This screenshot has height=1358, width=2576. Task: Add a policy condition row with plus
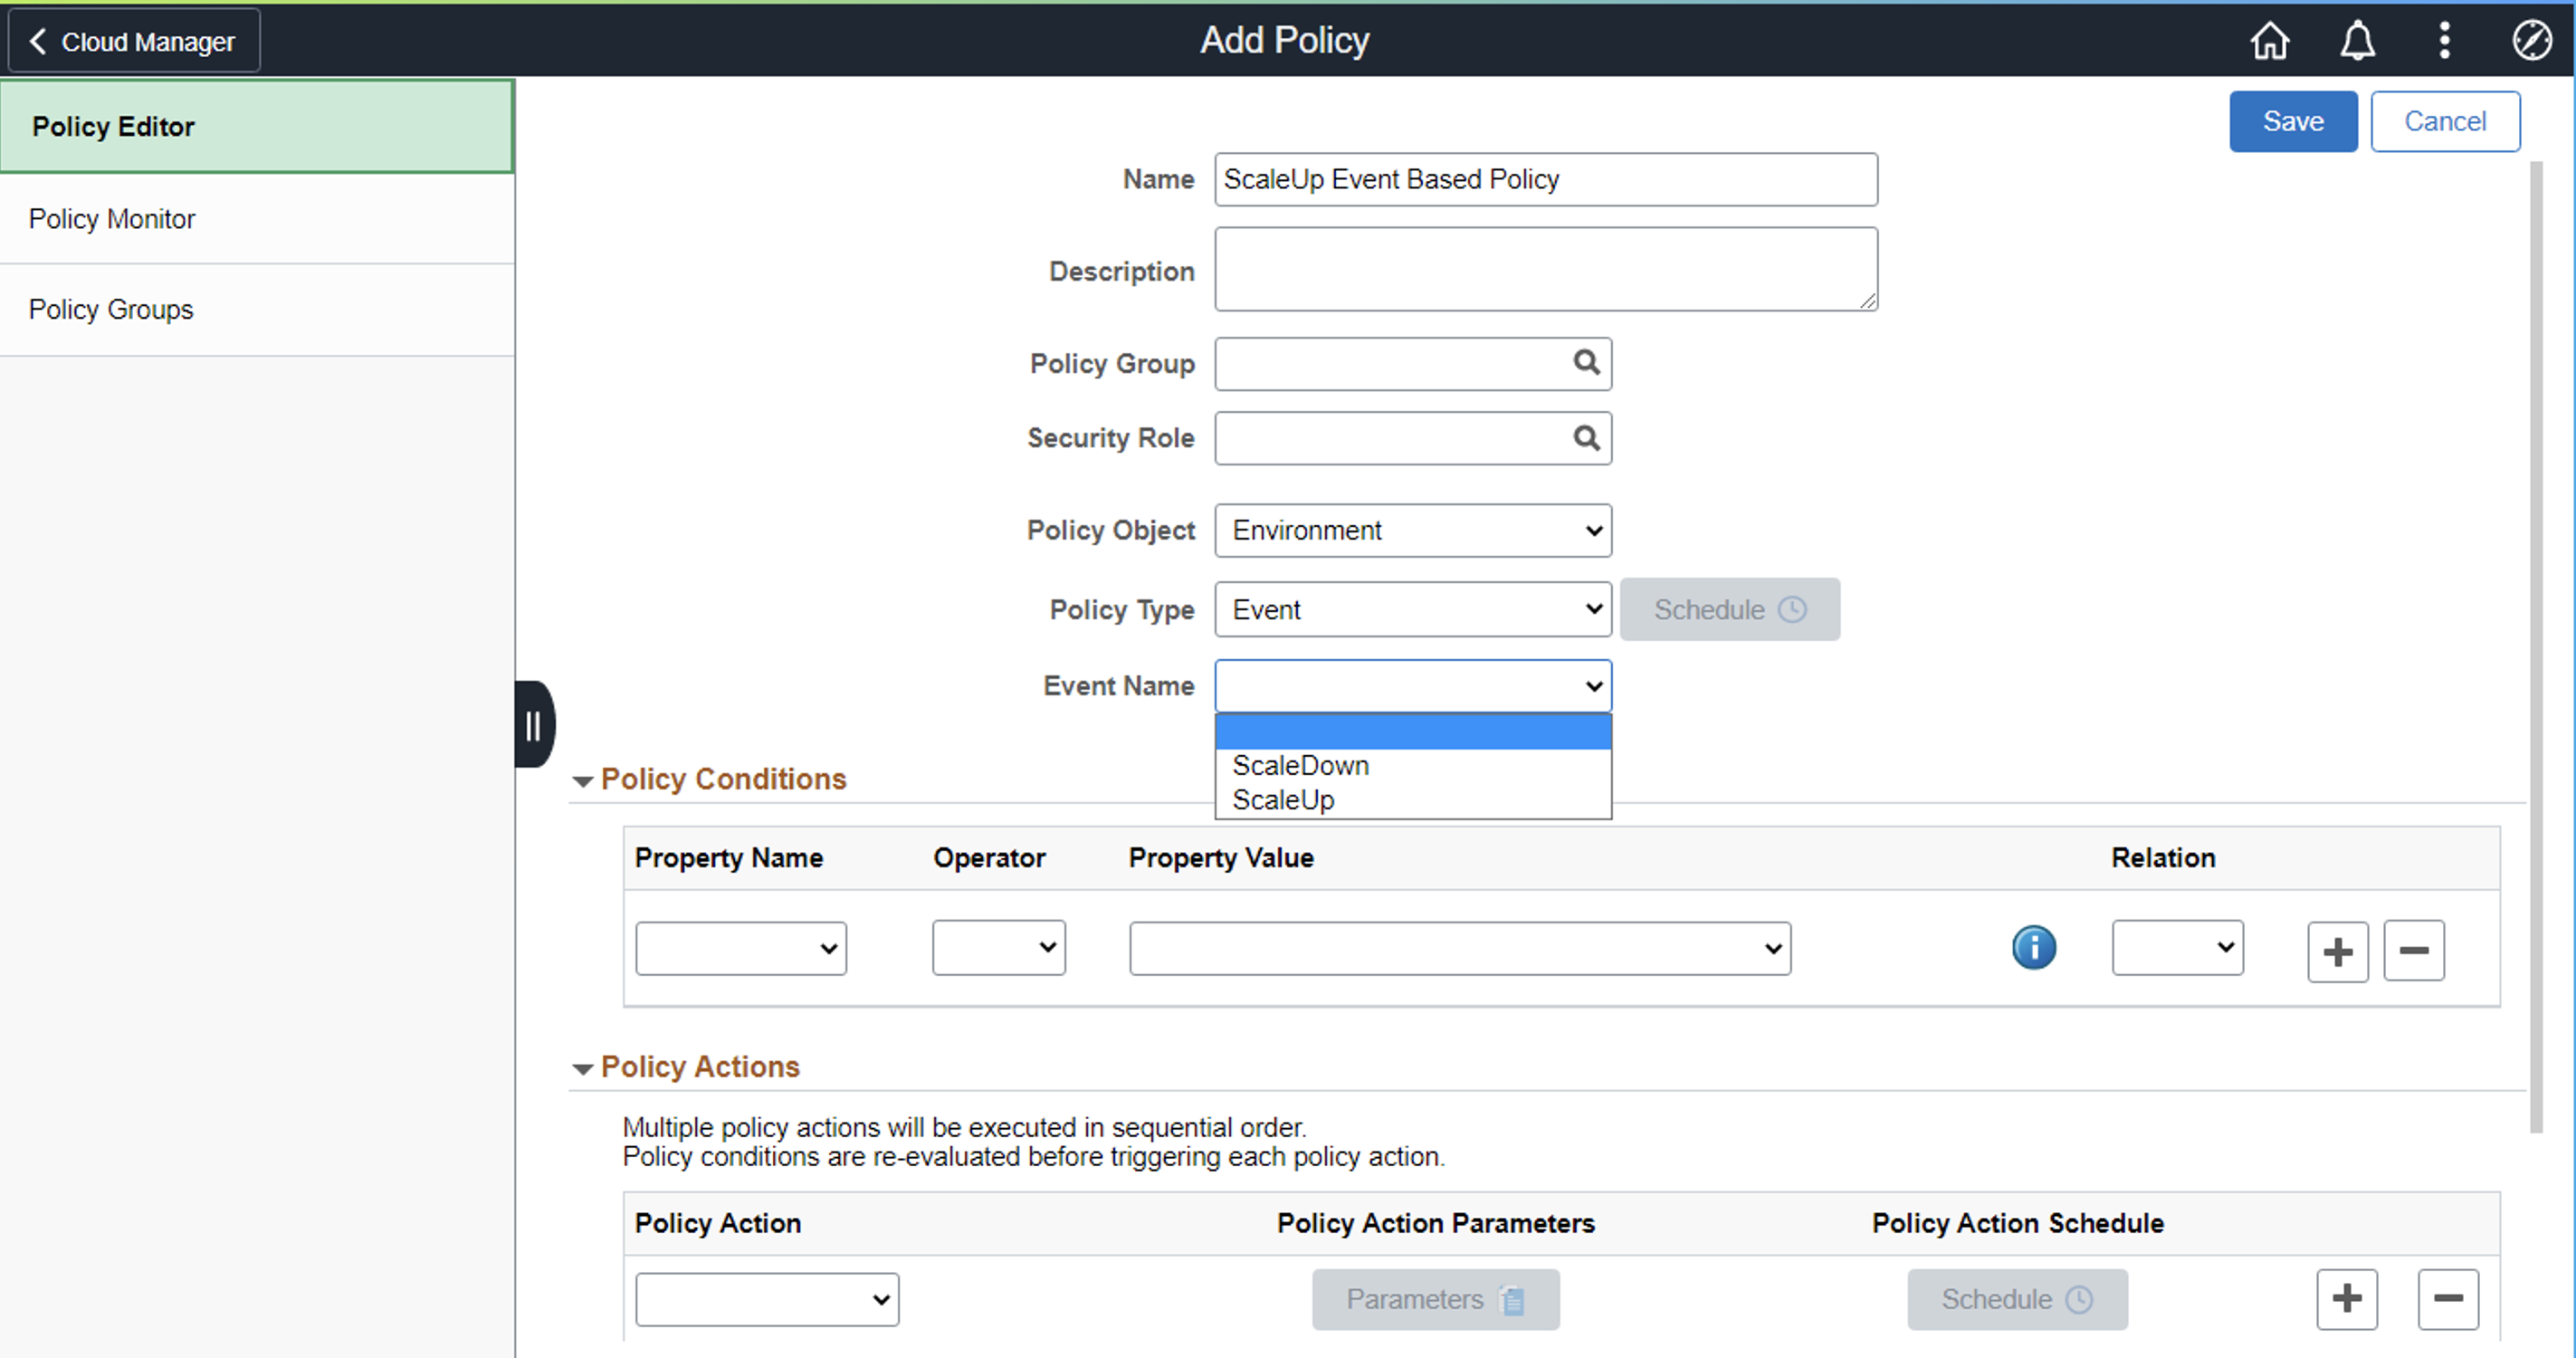pyautogui.click(x=2337, y=951)
